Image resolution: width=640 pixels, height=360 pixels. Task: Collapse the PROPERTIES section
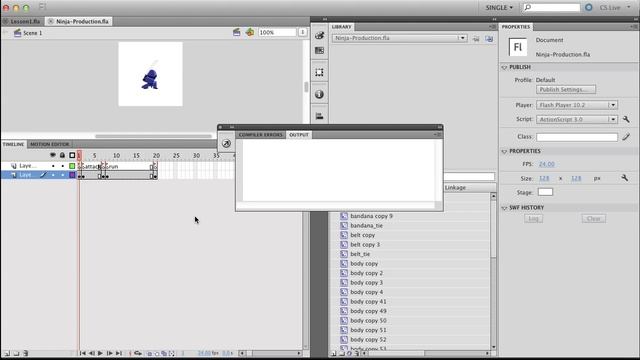[504, 151]
